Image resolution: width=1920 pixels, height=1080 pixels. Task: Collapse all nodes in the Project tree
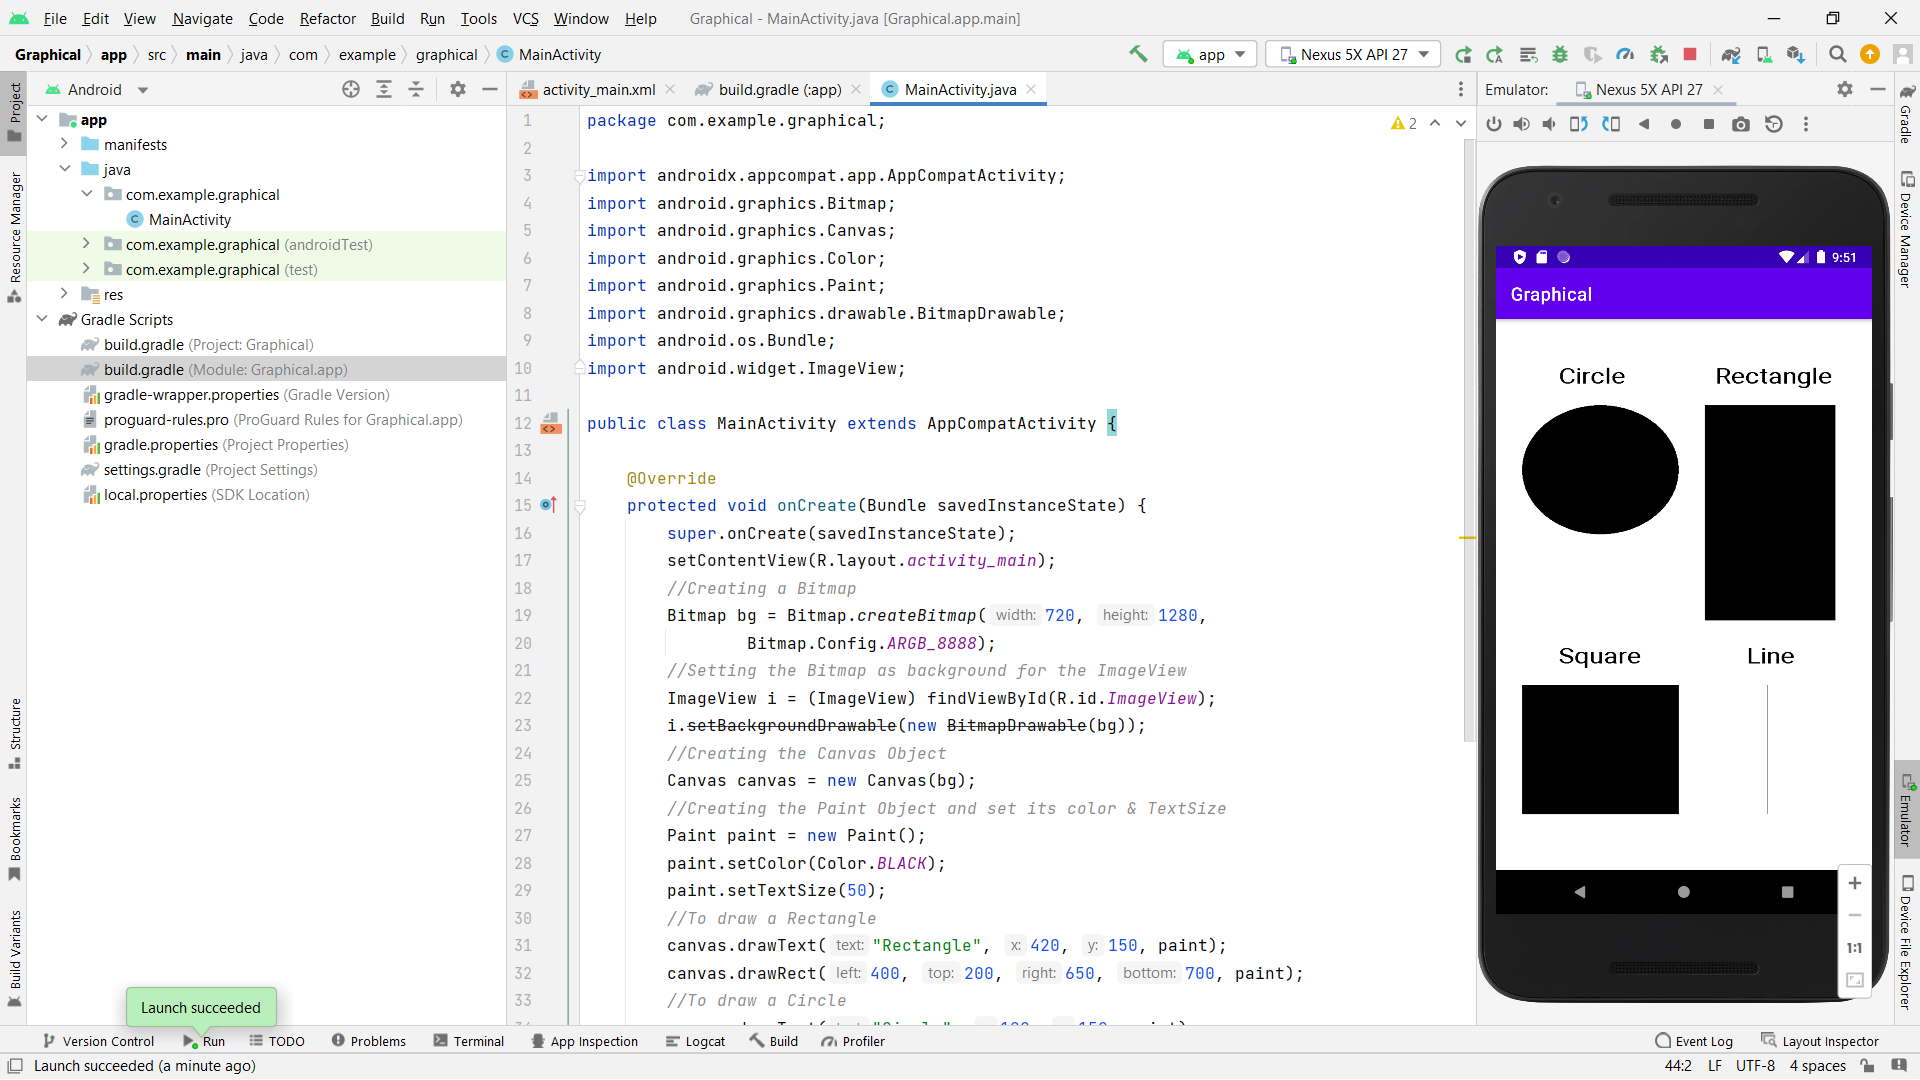click(417, 89)
